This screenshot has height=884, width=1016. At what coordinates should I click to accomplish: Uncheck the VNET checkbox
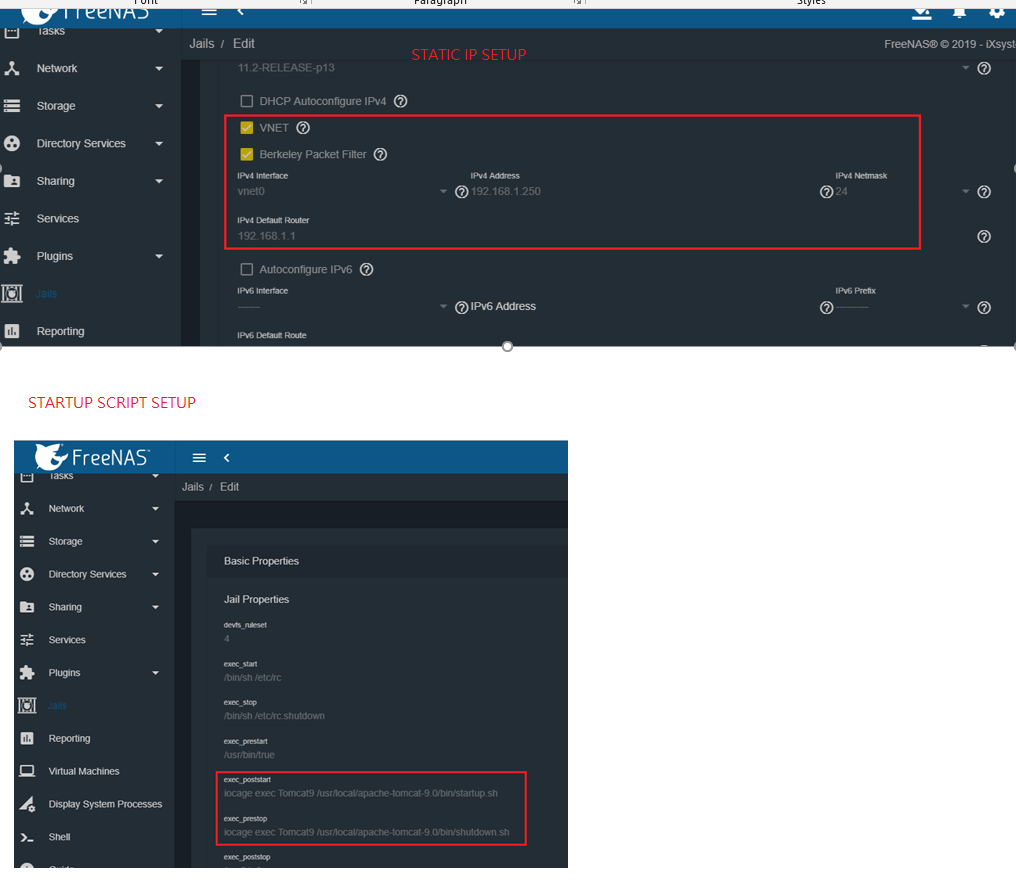coord(246,128)
